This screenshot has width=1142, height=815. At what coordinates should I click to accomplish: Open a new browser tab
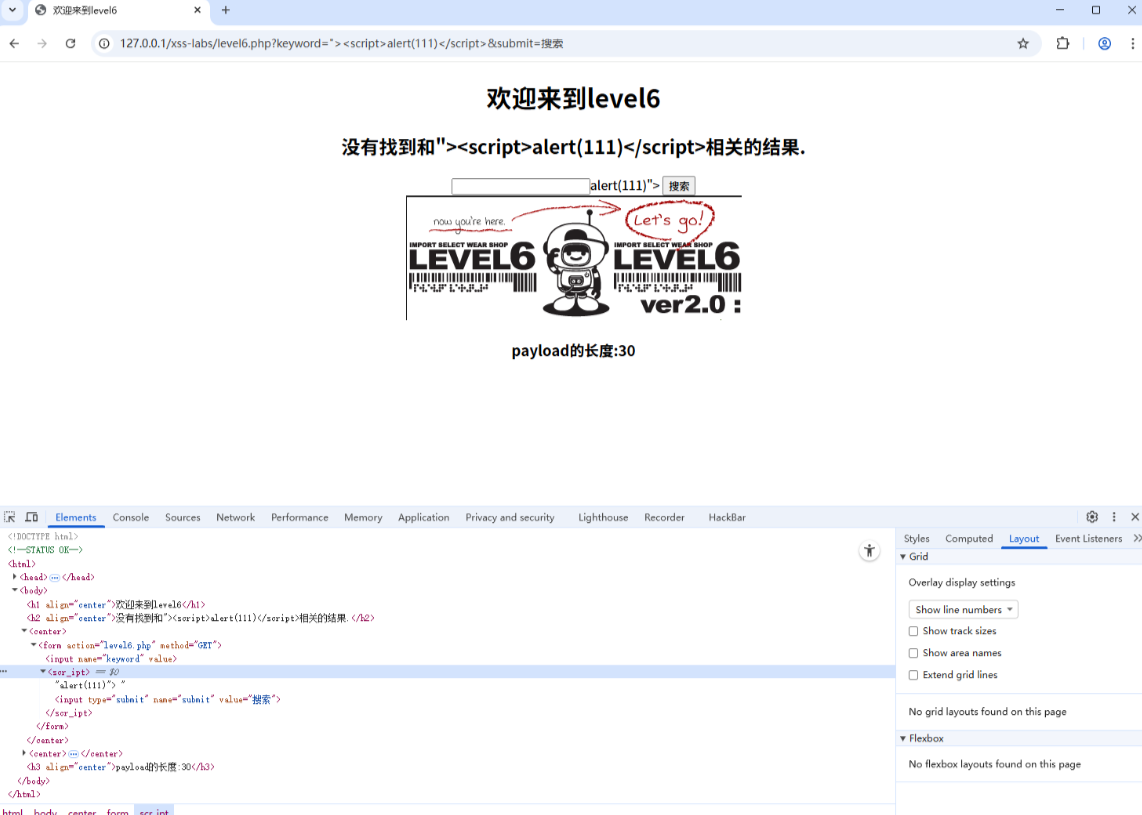pos(226,10)
